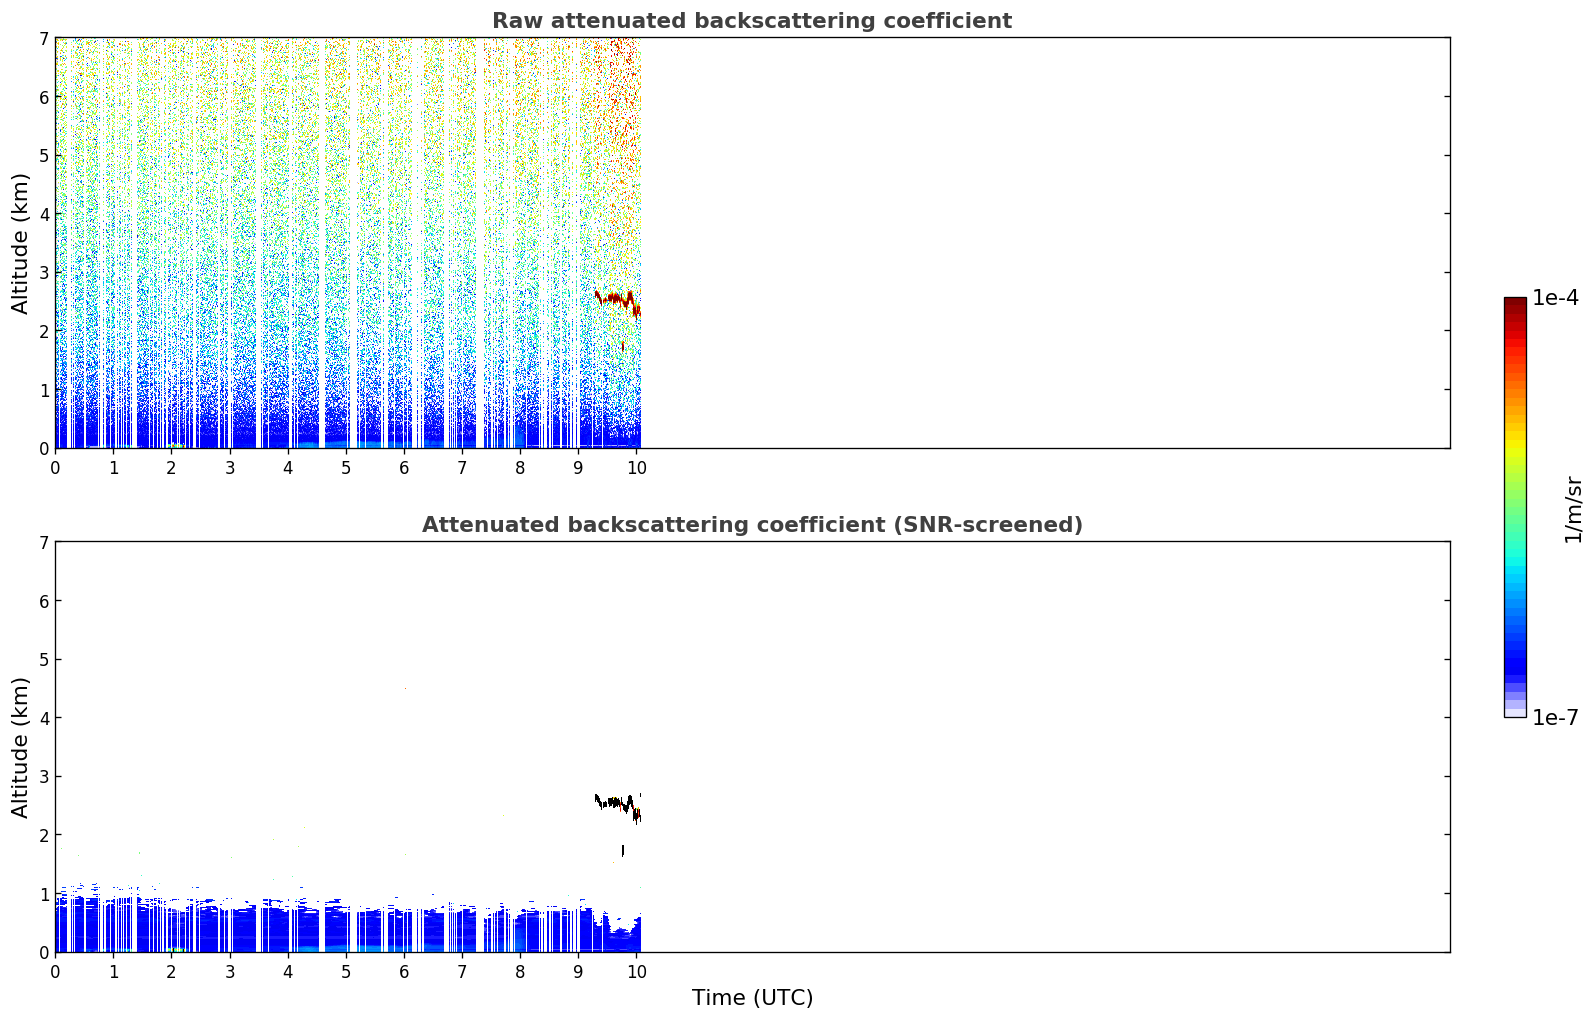
Task: Click the 7 km tick on upper altitude axis
Action: click(x=44, y=38)
